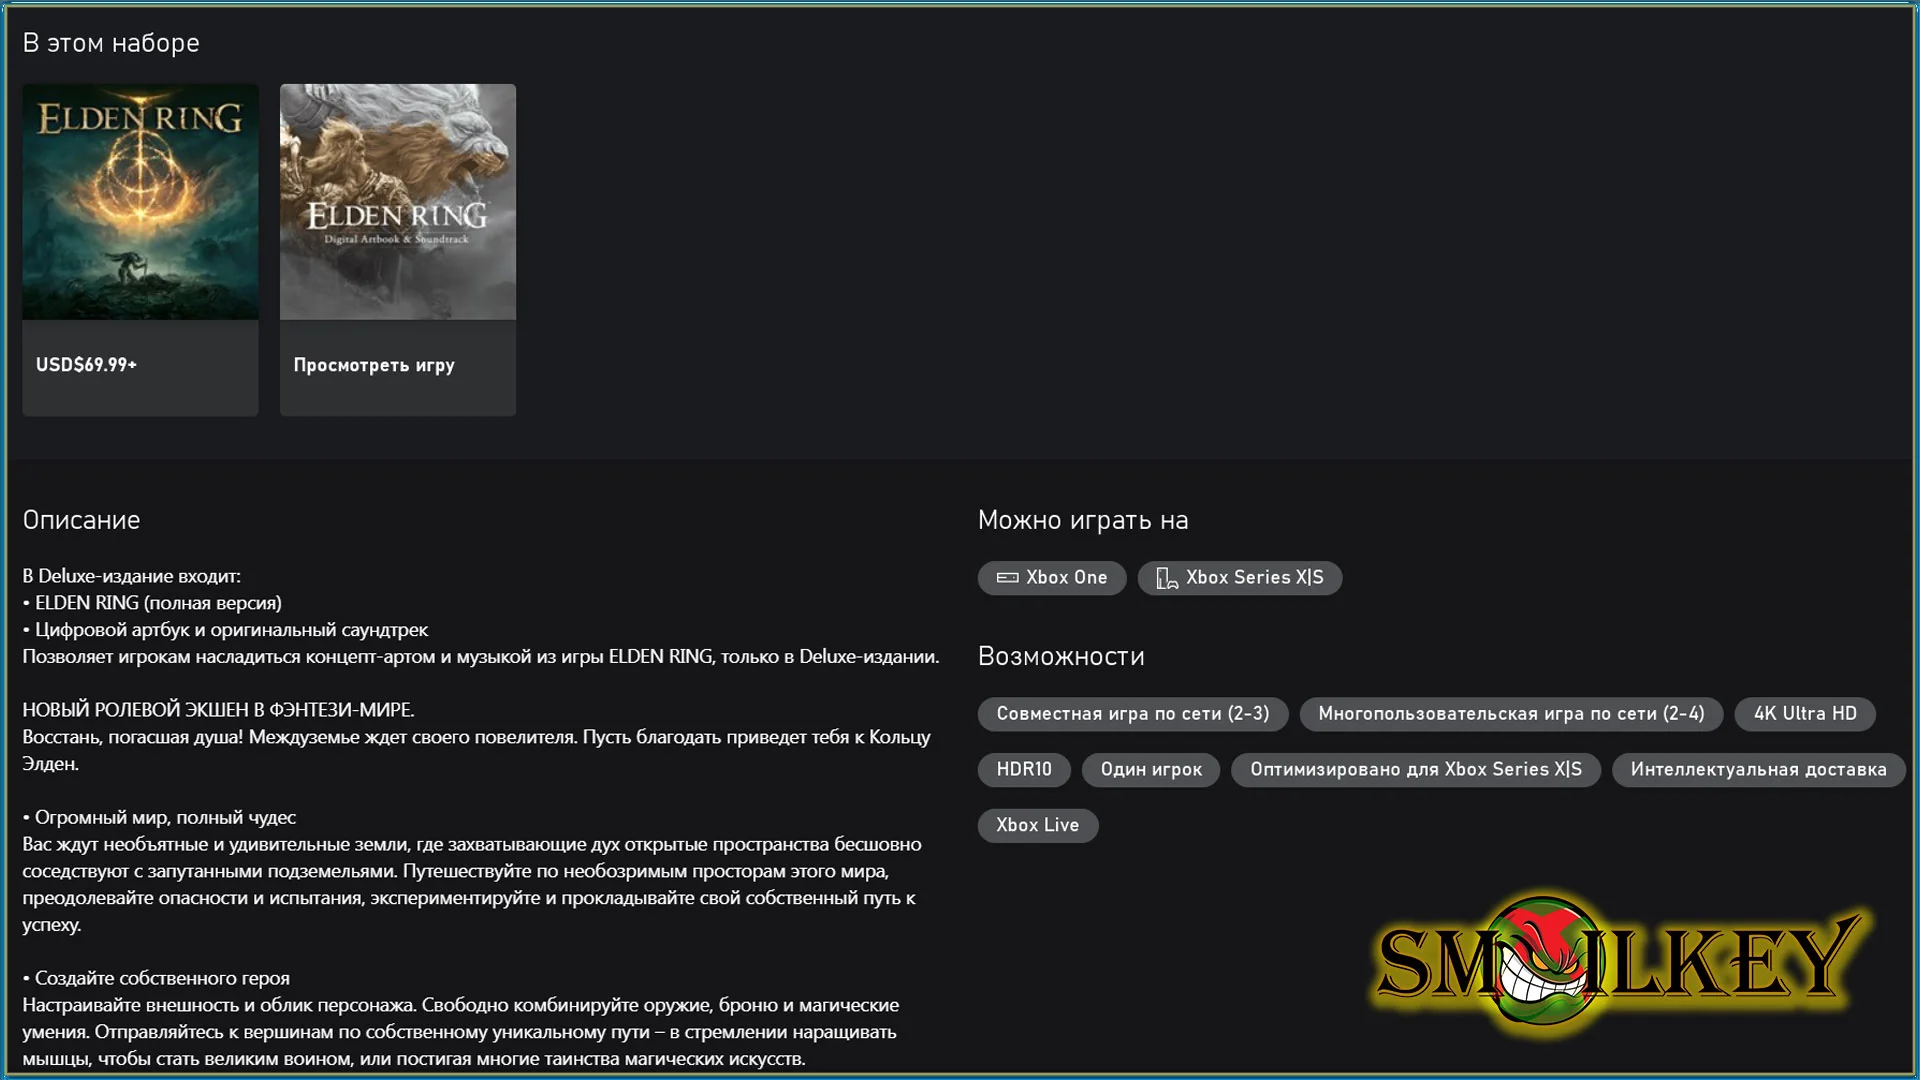The height and width of the screenshot is (1080, 1920).
Task: Click the 'Возможности' section heading
Action: tap(1061, 656)
